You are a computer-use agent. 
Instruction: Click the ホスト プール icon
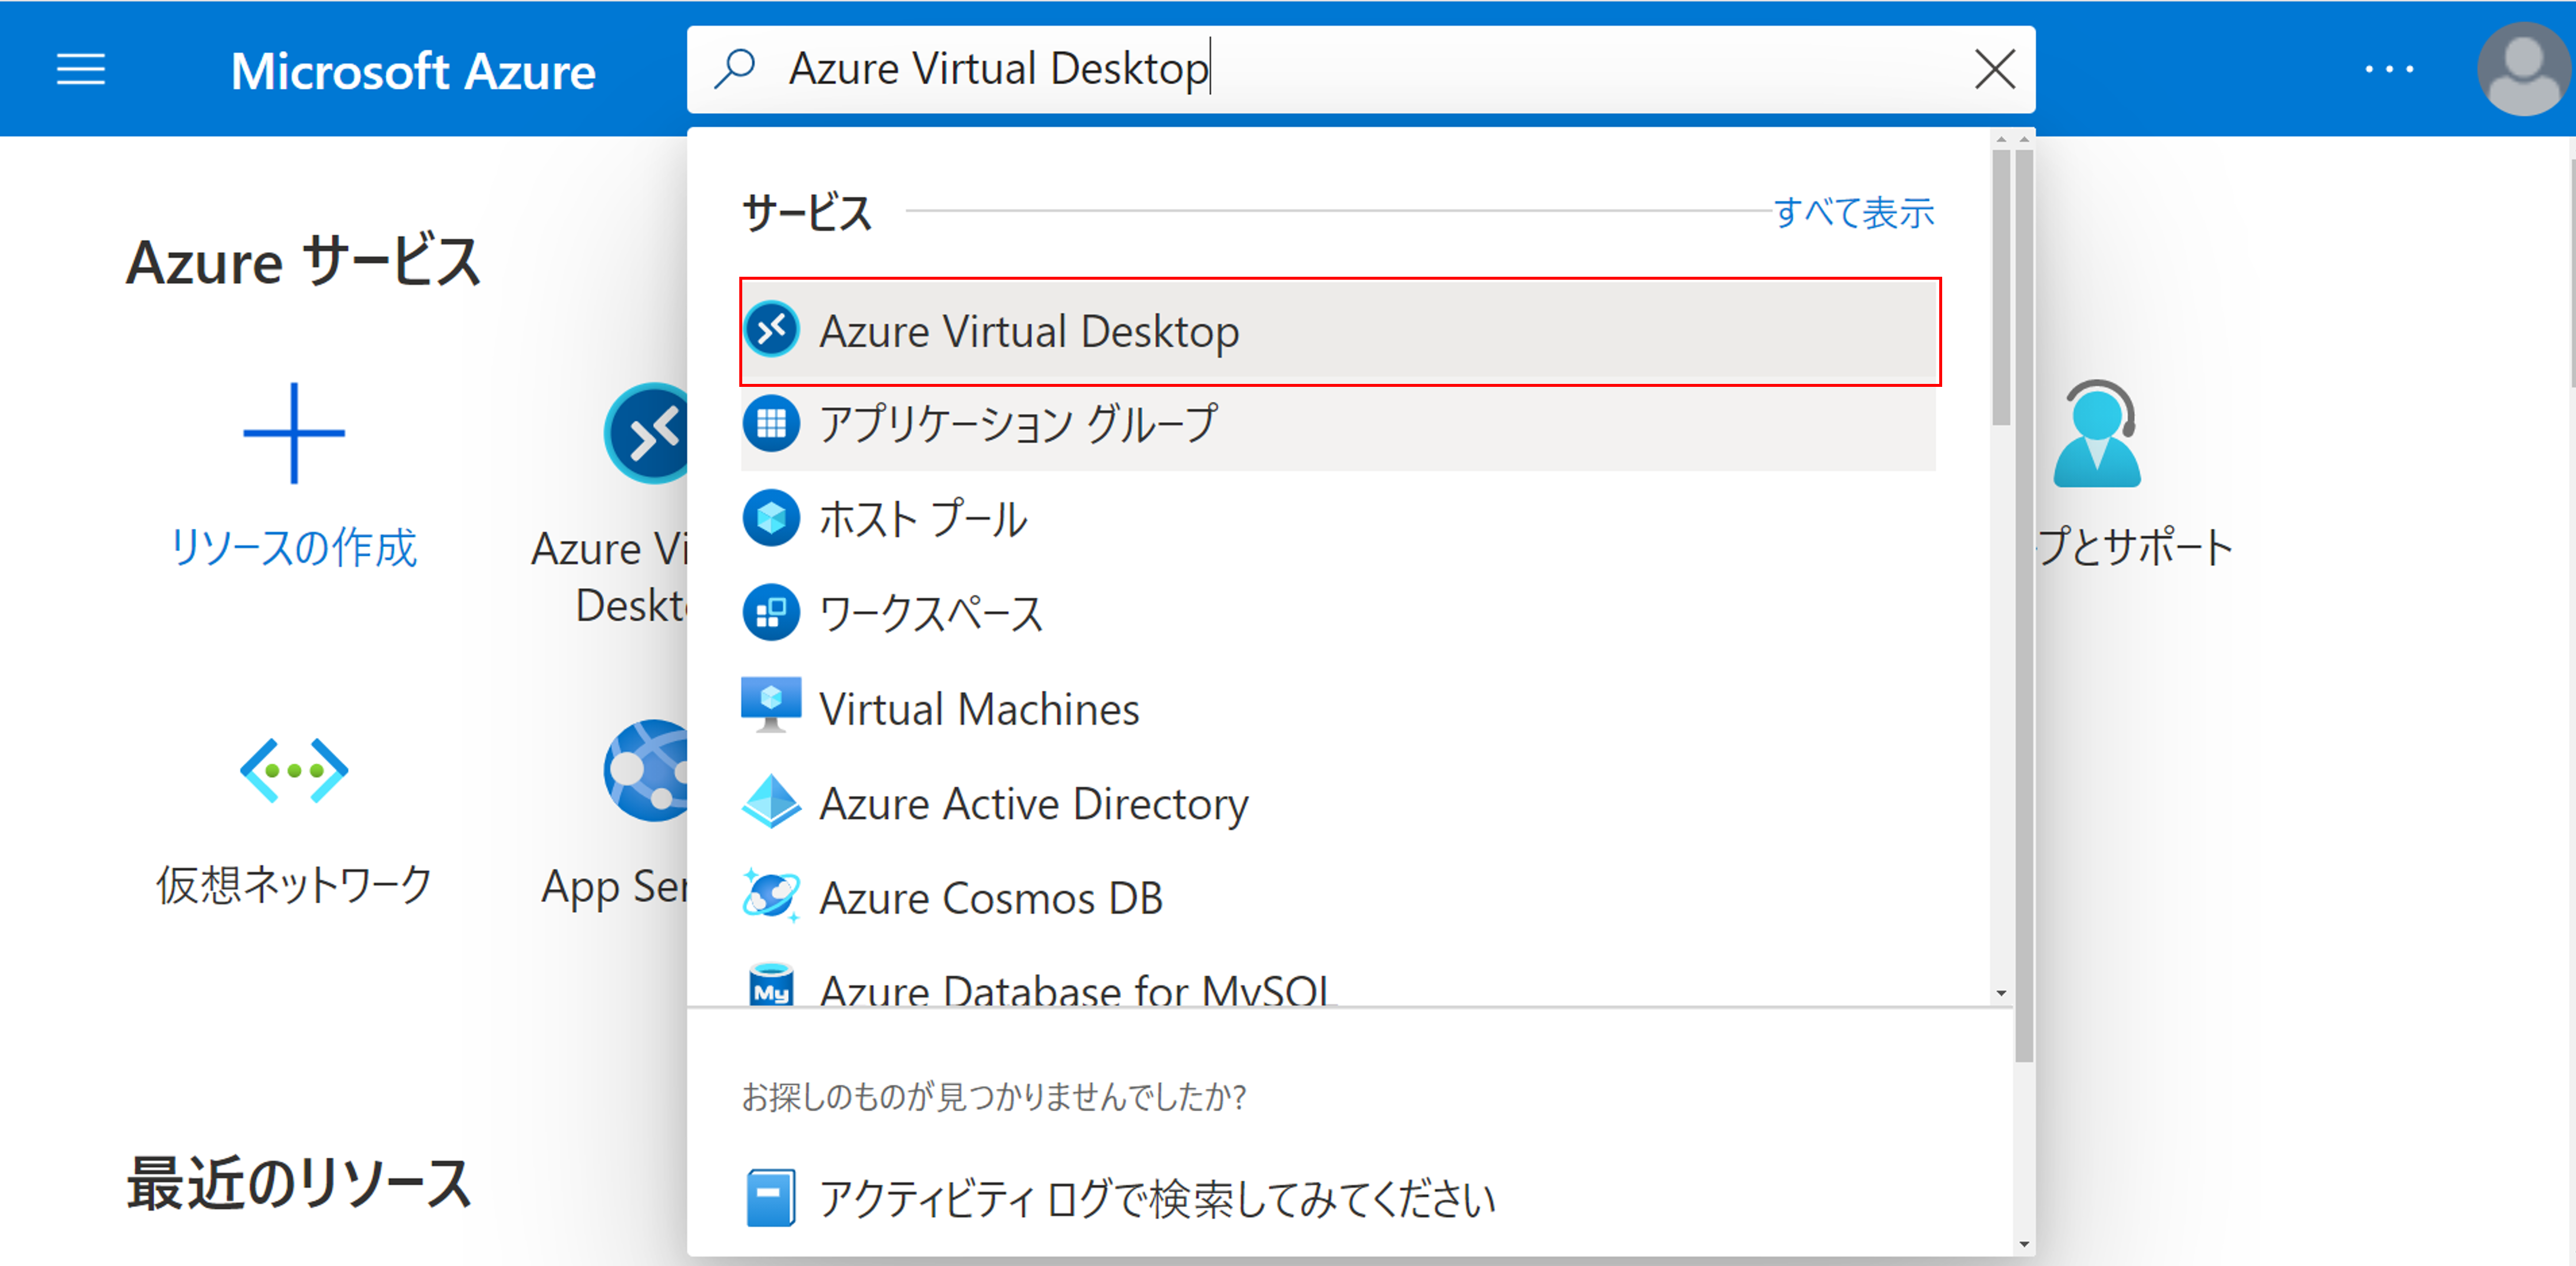(771, 518)
